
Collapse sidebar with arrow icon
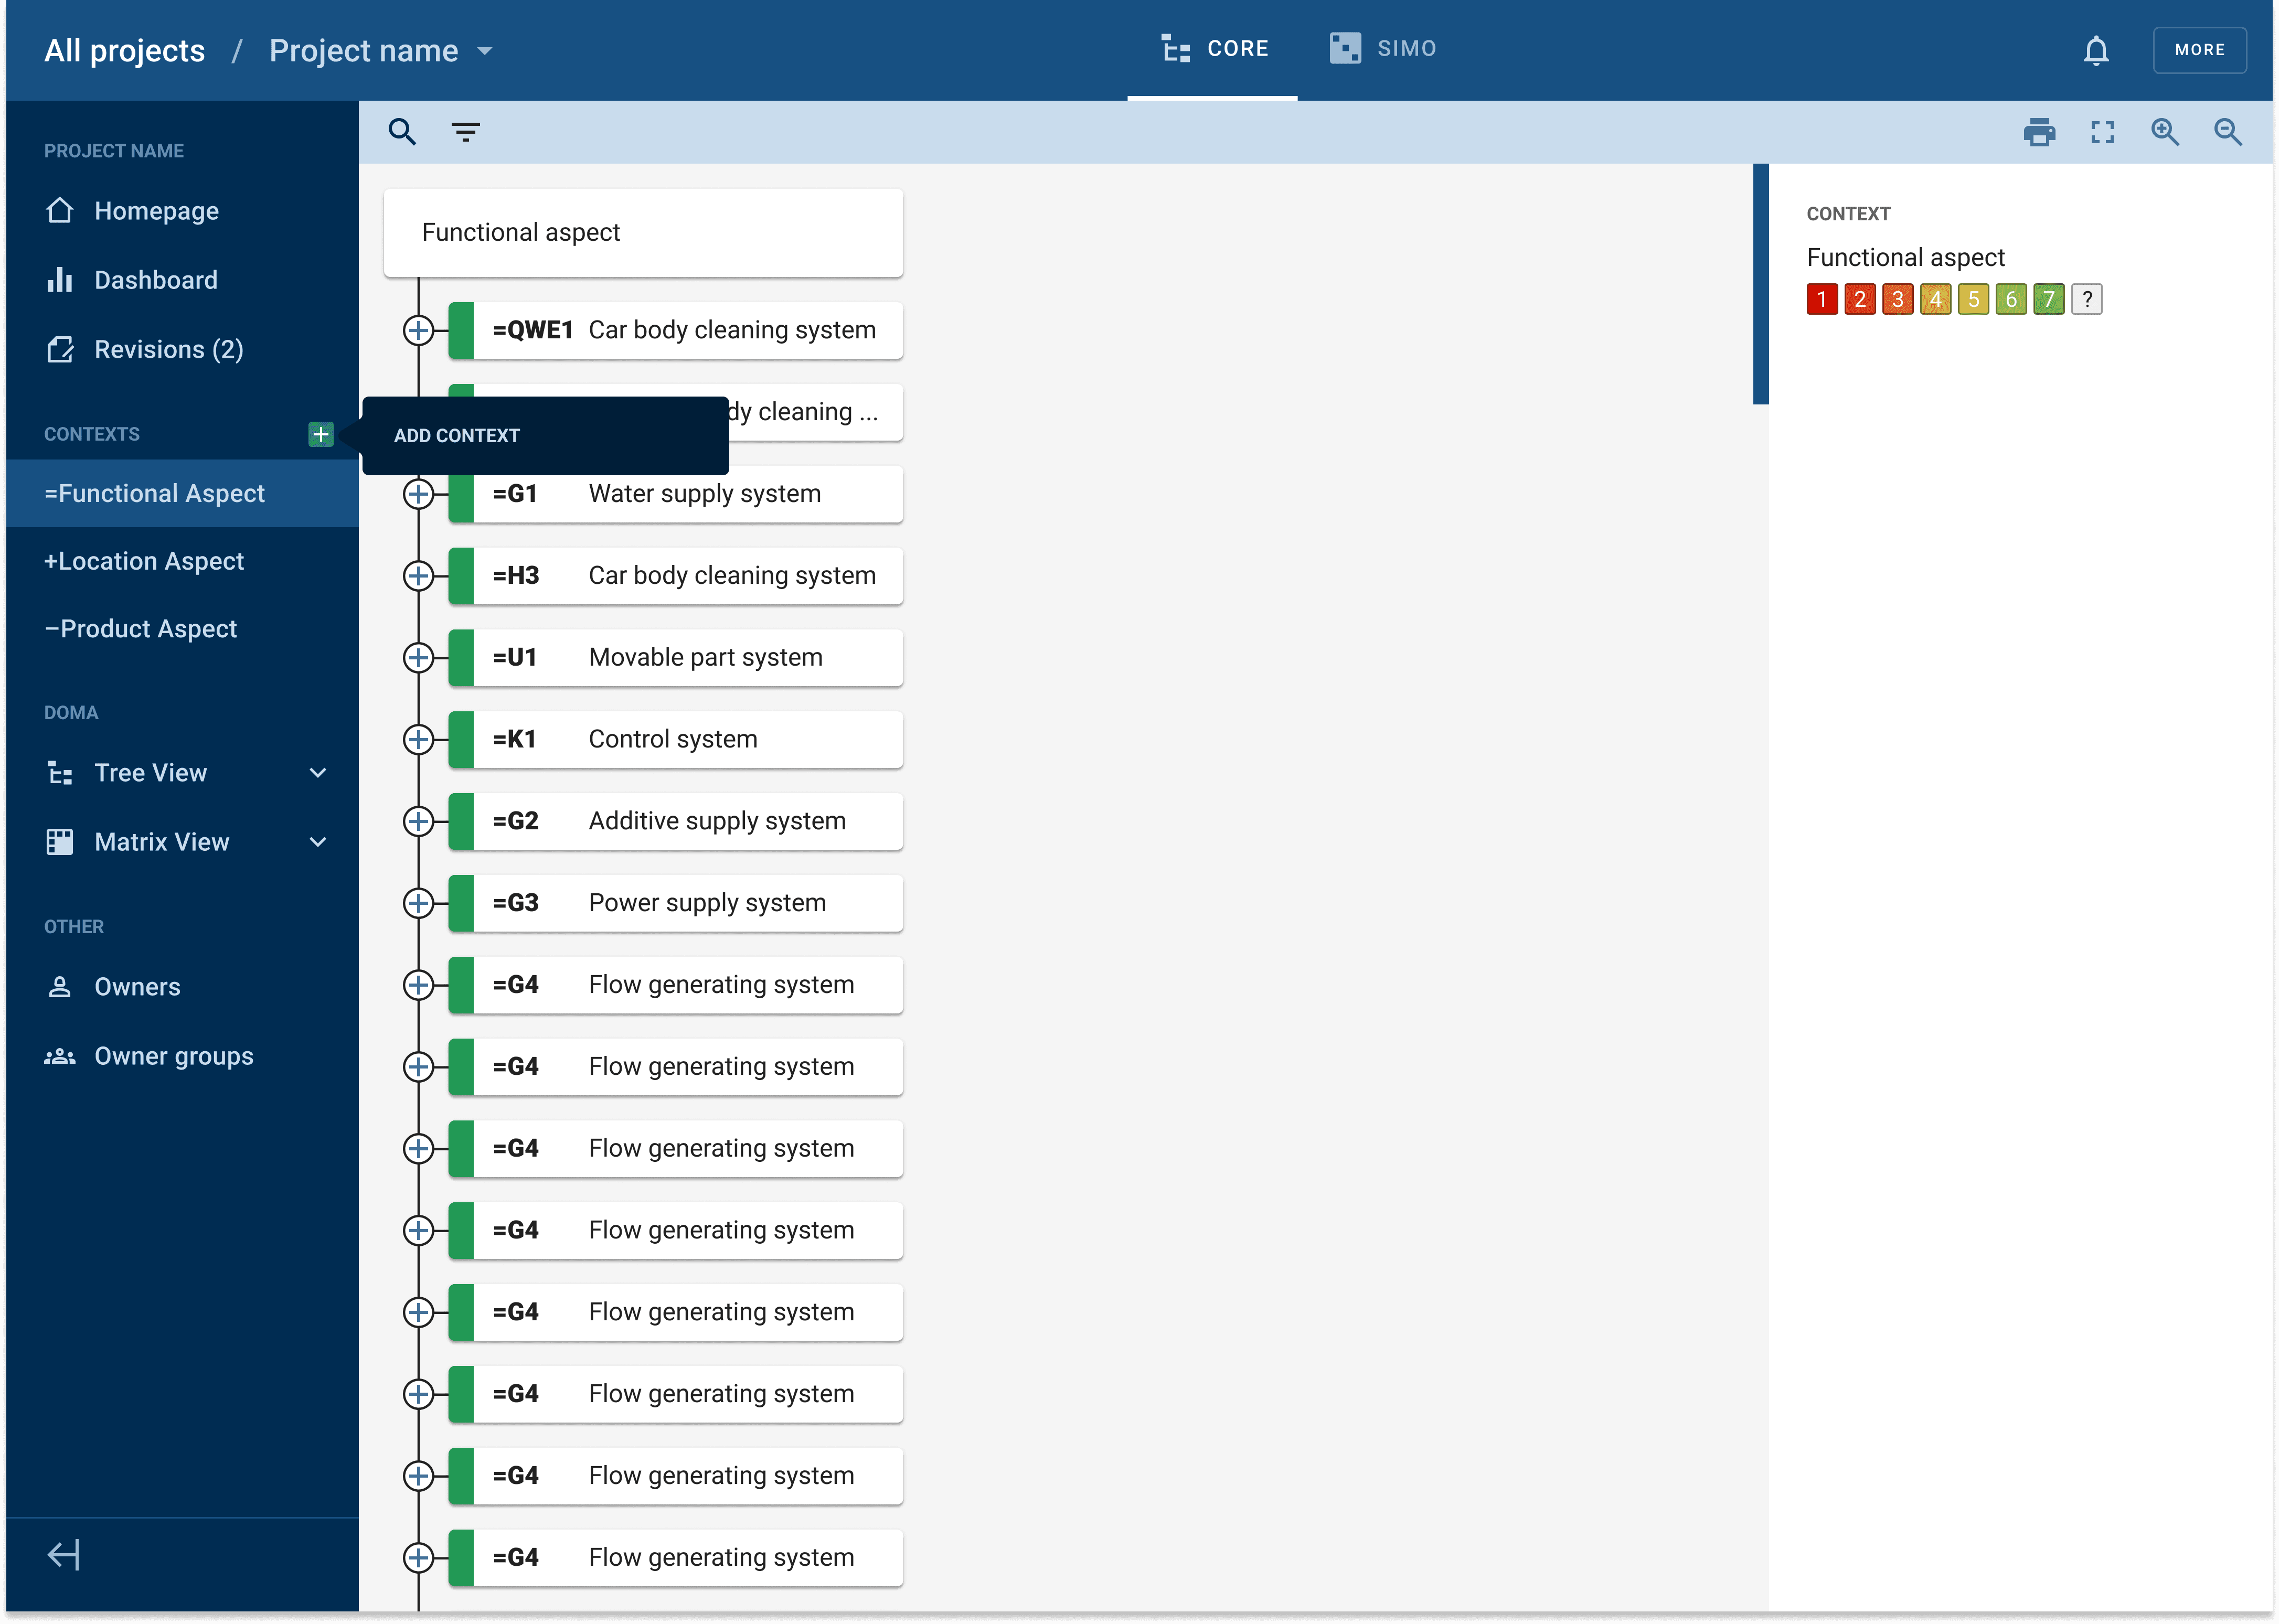click(x=63, y=1555)
